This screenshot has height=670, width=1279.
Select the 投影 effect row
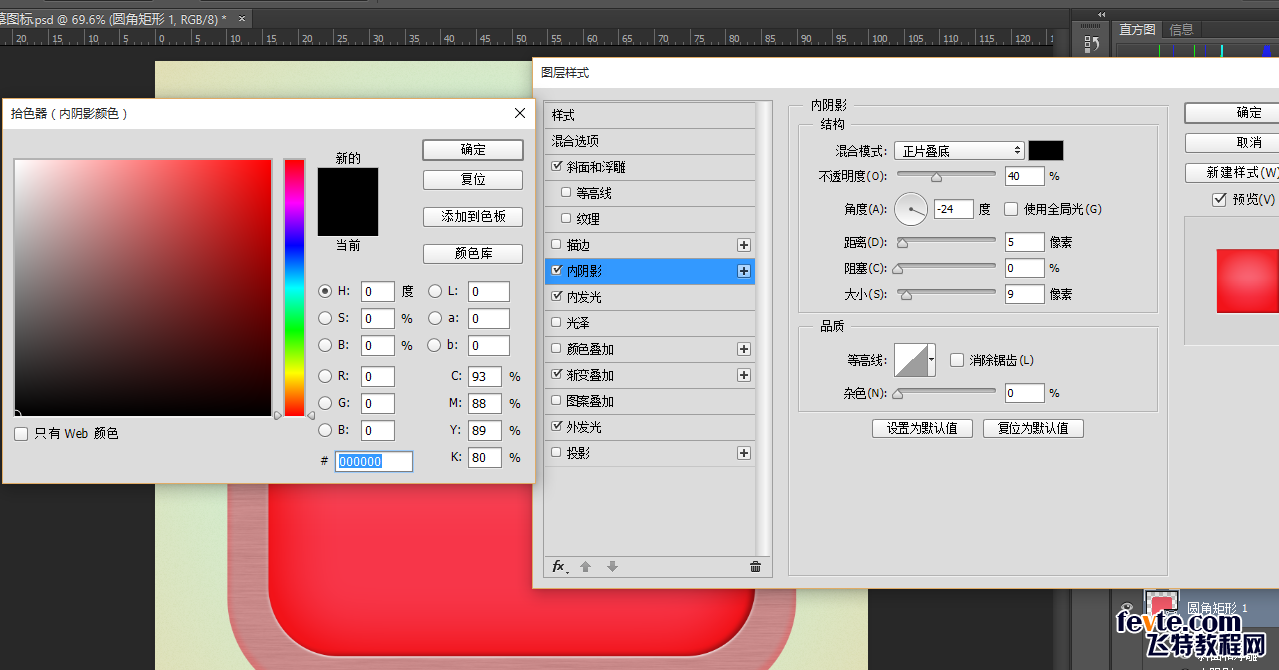(649, 453)
